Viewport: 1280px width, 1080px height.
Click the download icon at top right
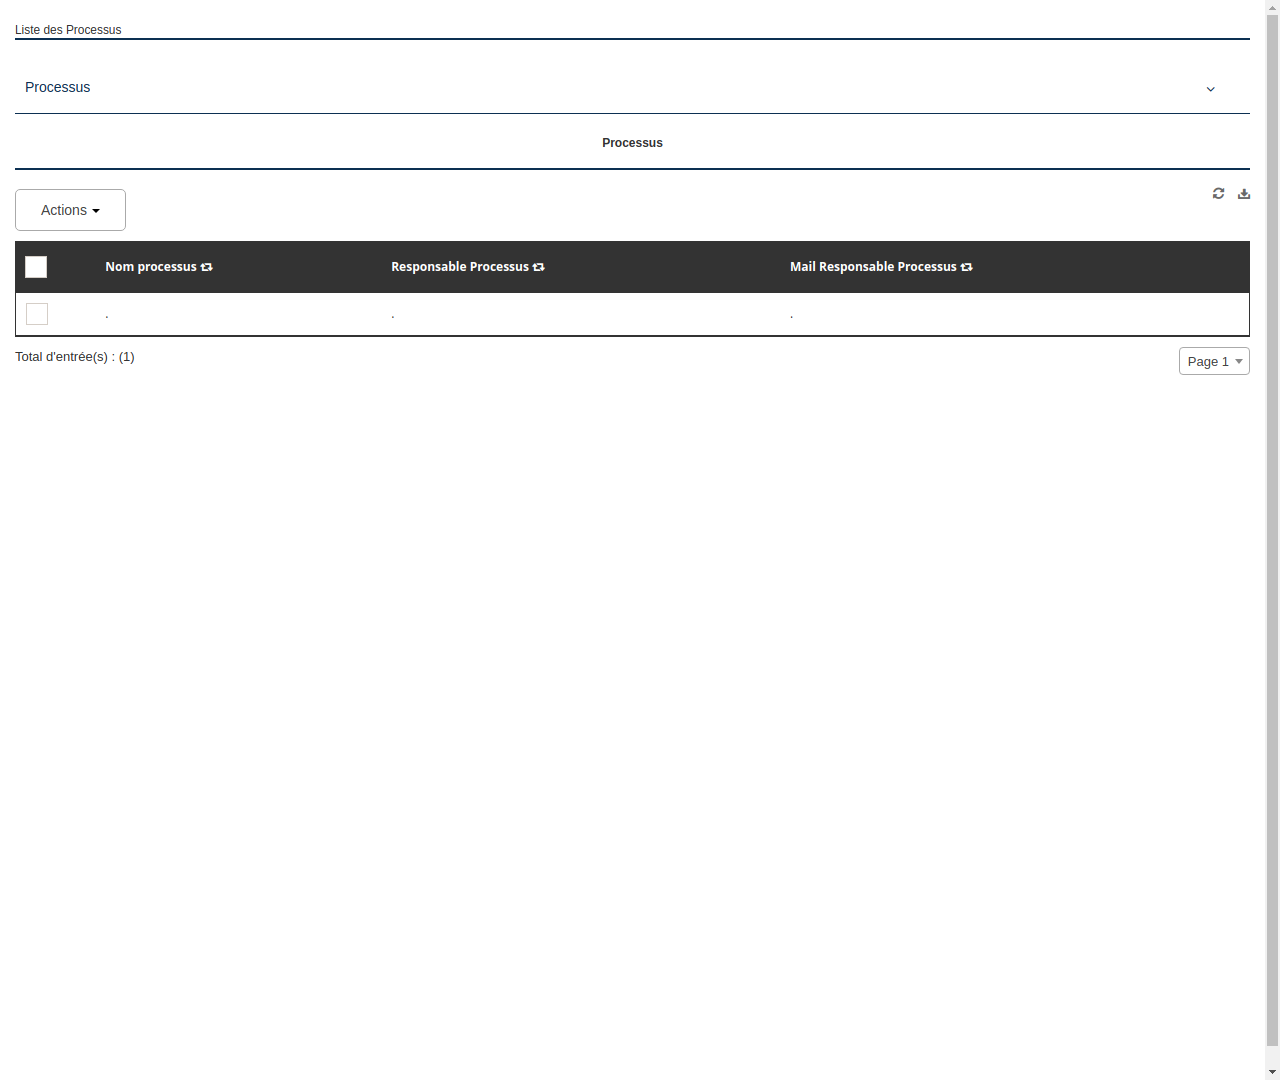coord(1244,193)
